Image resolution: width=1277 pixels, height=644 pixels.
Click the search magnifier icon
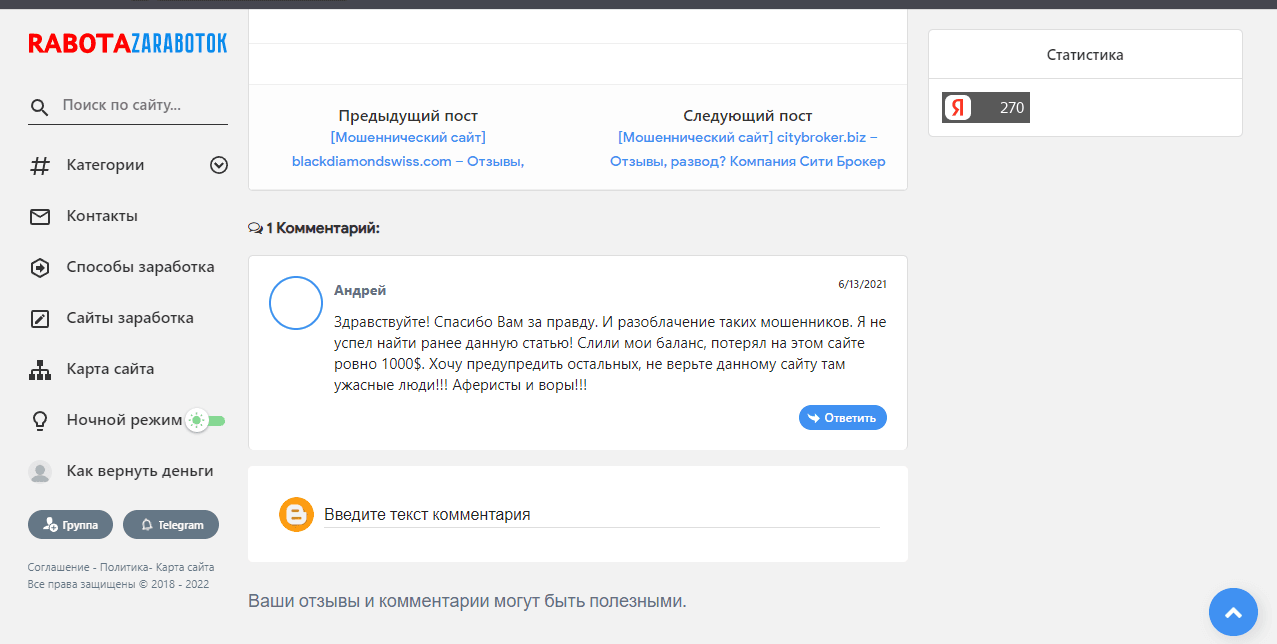coord(39,107)
